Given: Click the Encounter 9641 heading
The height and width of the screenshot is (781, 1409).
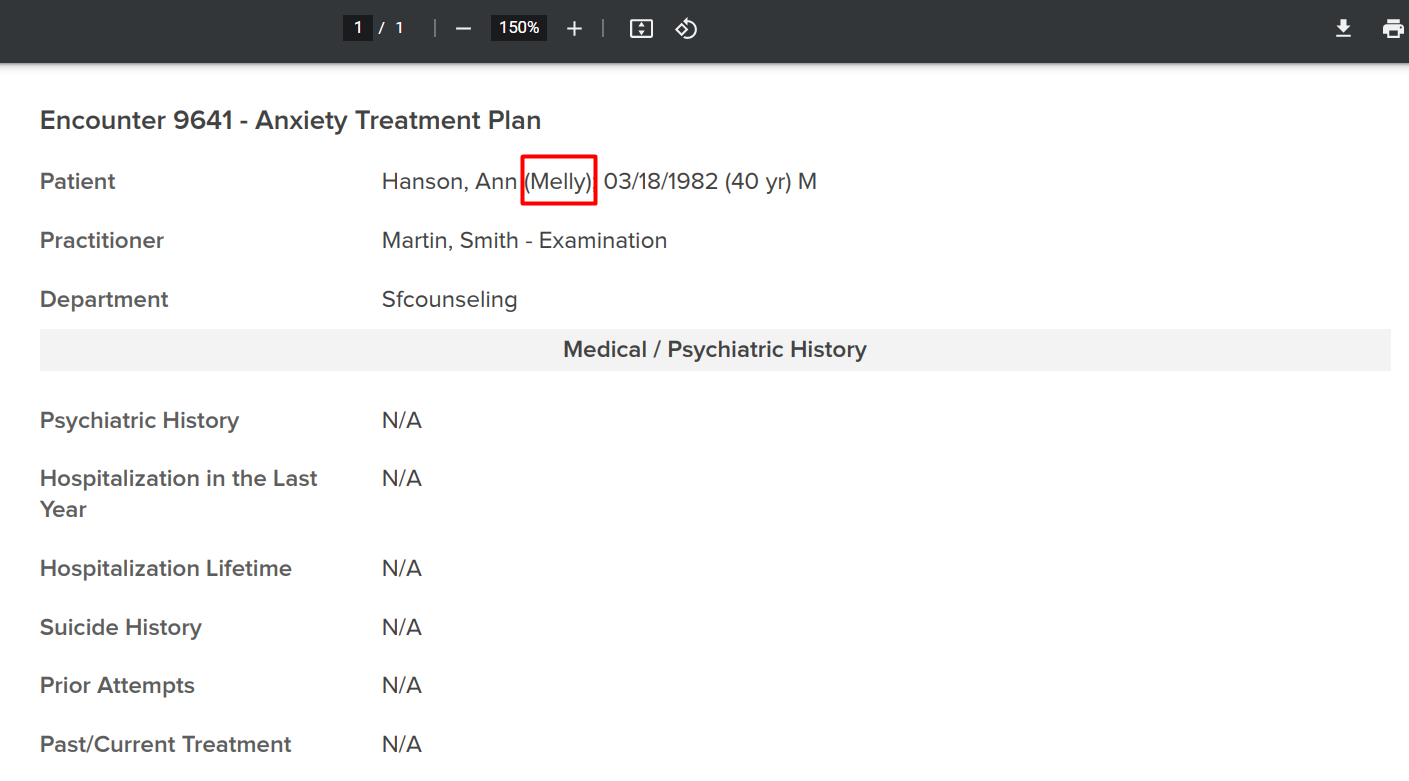Looking at the screenshot, I should tap(290, 121).
